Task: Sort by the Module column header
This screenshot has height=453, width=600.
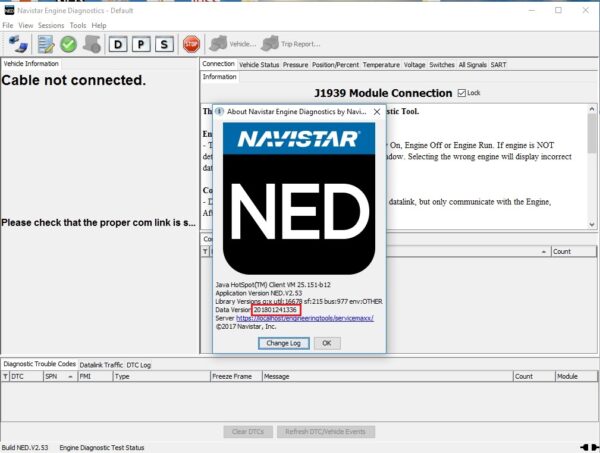Action: (576, 376)
